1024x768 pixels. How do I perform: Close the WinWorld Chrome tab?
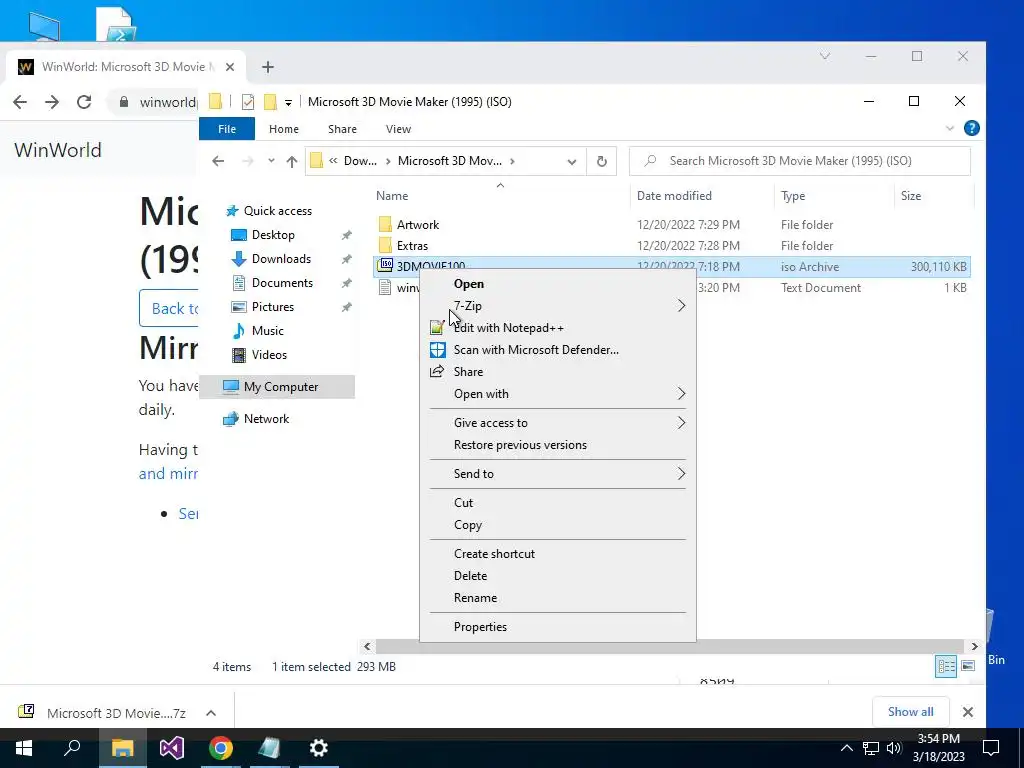[x=230, y=67]
